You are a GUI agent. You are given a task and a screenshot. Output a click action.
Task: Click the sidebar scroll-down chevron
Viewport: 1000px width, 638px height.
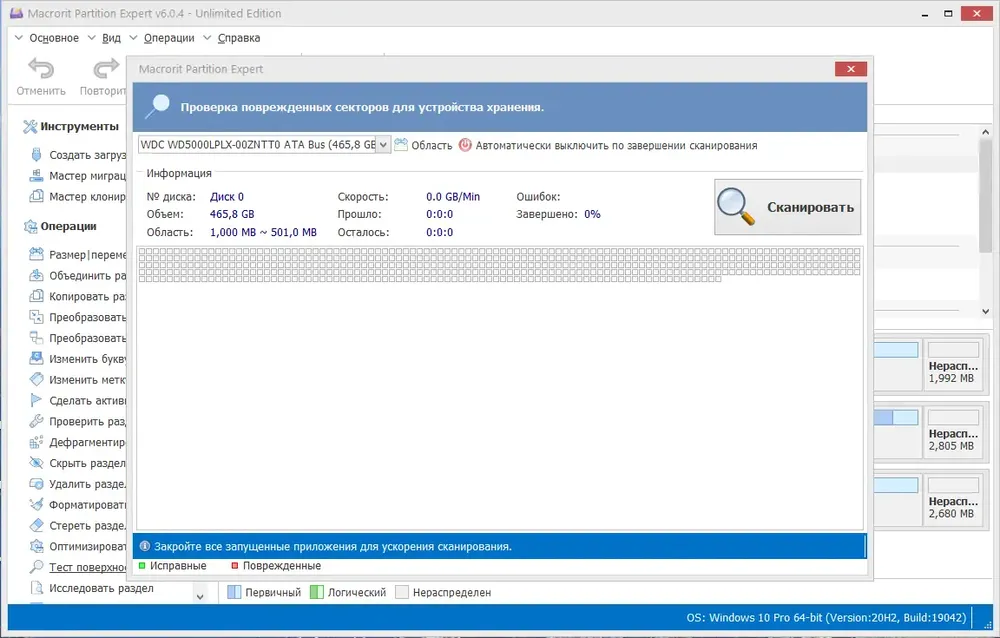[x=200, y=597]
